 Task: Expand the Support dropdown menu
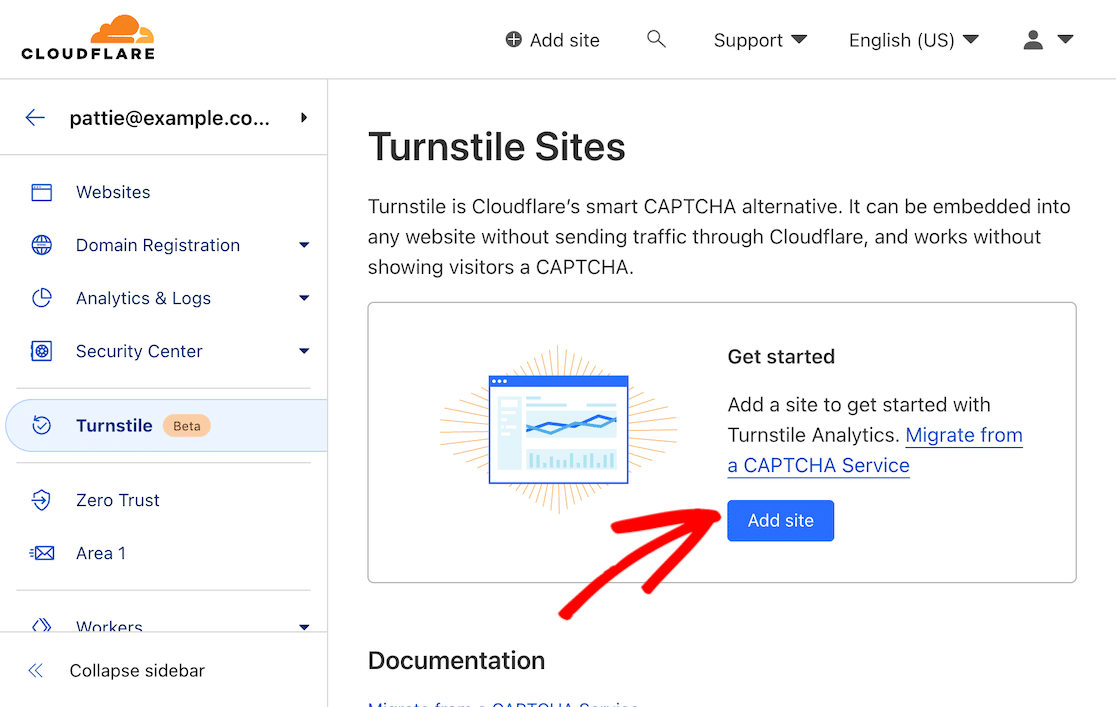click(760, 40)
